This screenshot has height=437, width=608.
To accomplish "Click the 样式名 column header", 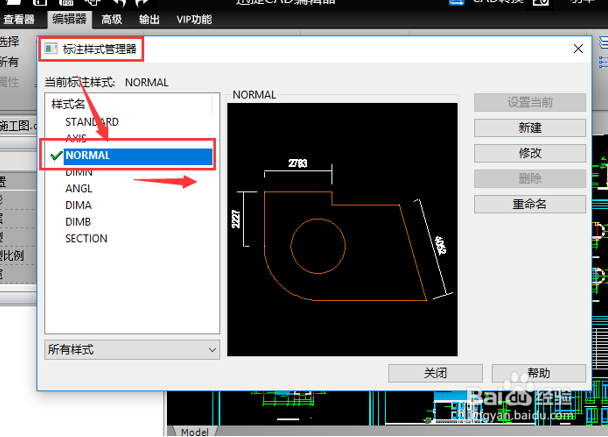I will click(x=68, y=104).
